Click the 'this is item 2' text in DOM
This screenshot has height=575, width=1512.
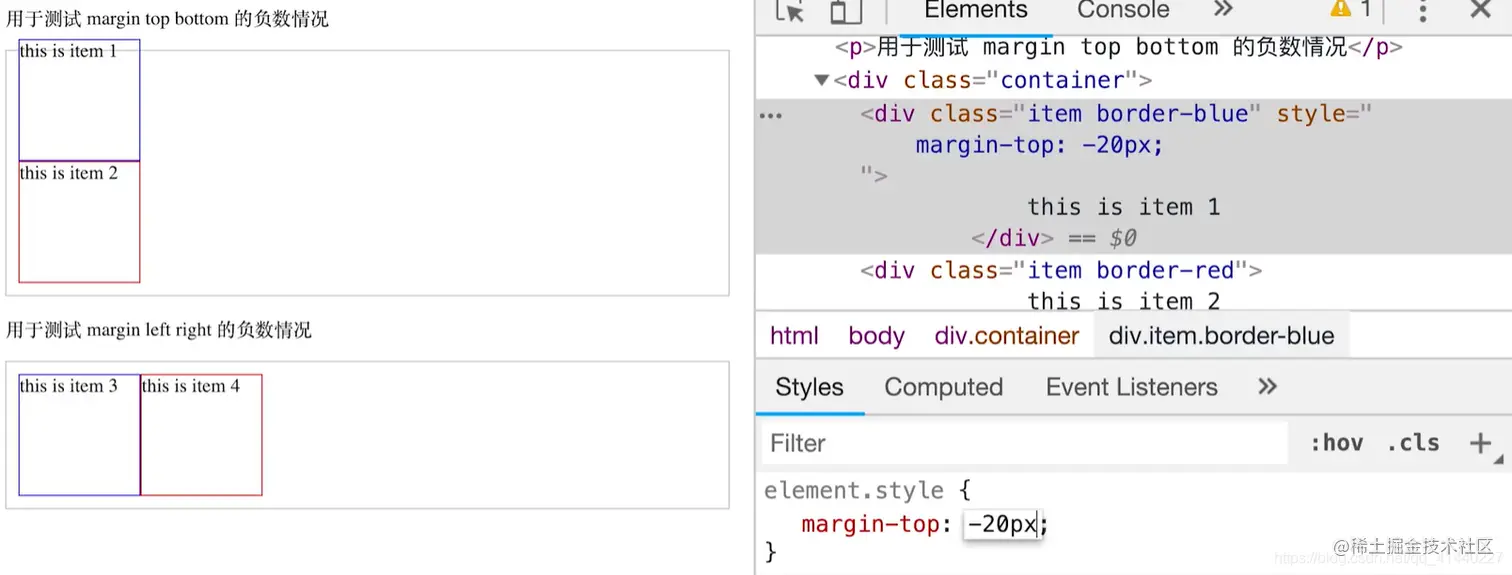pos(1124,301)
